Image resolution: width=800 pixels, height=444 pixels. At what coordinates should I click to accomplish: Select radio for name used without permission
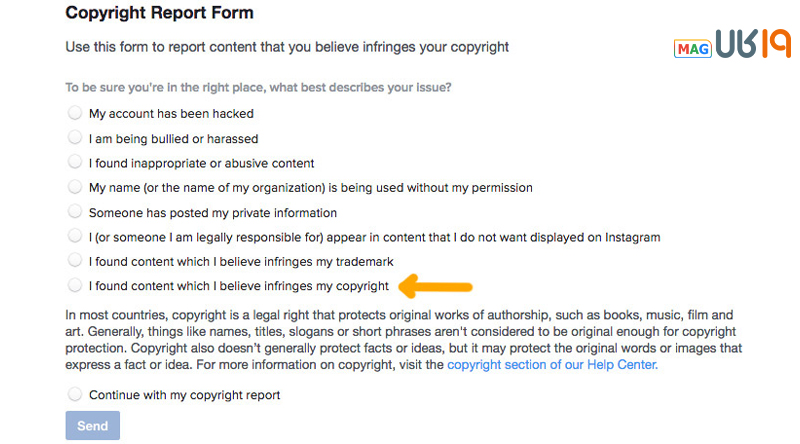coord(75,187)
